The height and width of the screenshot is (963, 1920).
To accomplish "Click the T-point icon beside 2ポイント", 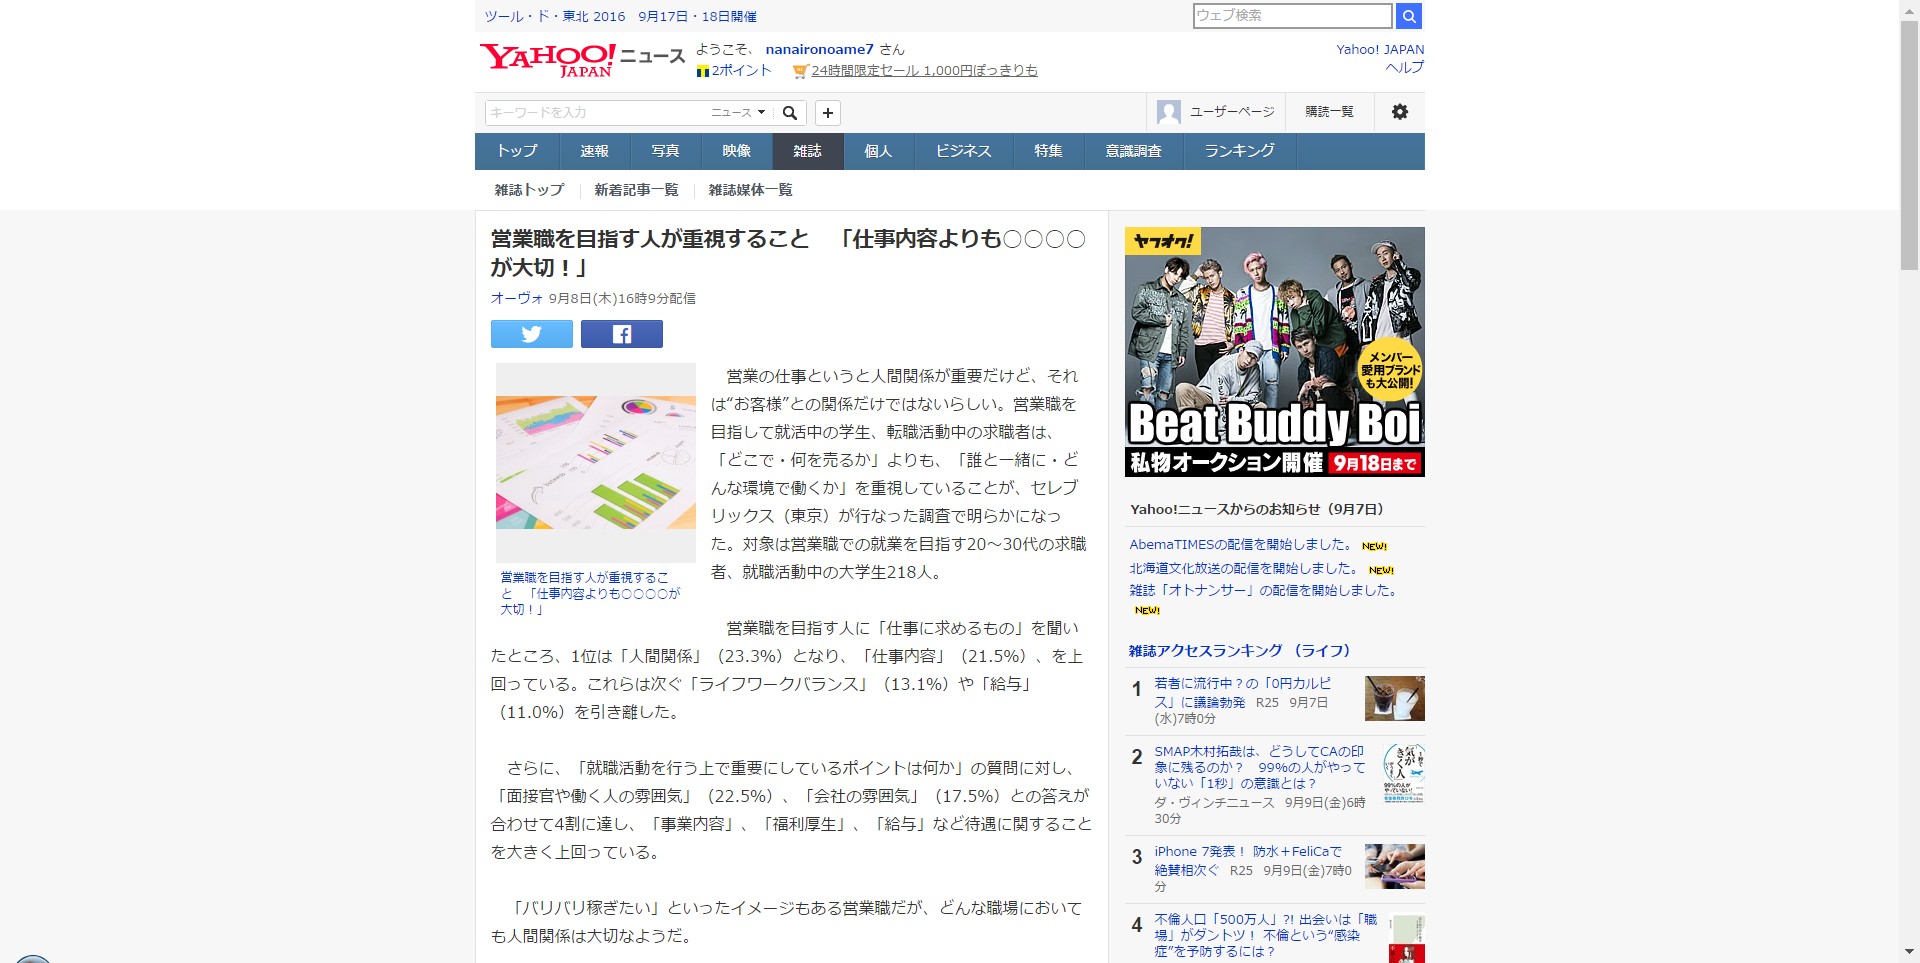I will [x=703, y=71].
